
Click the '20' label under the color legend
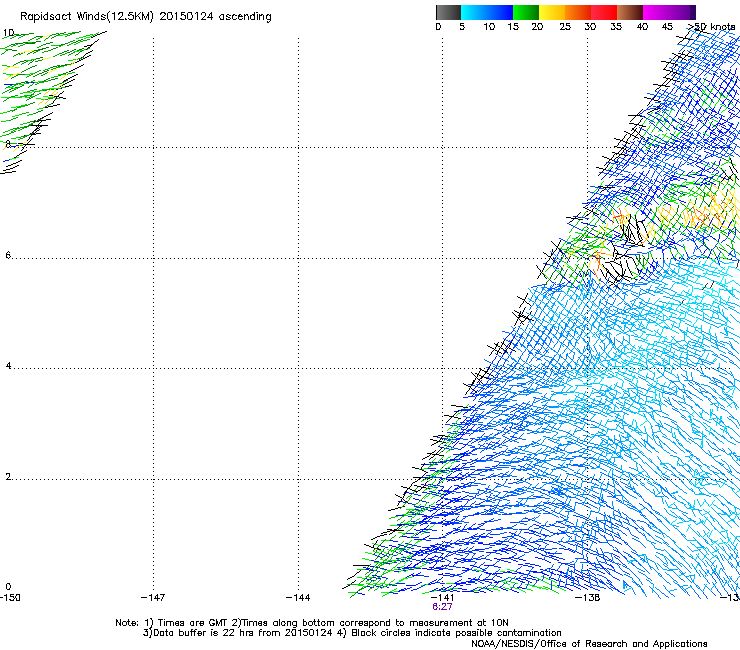point(537,27)
